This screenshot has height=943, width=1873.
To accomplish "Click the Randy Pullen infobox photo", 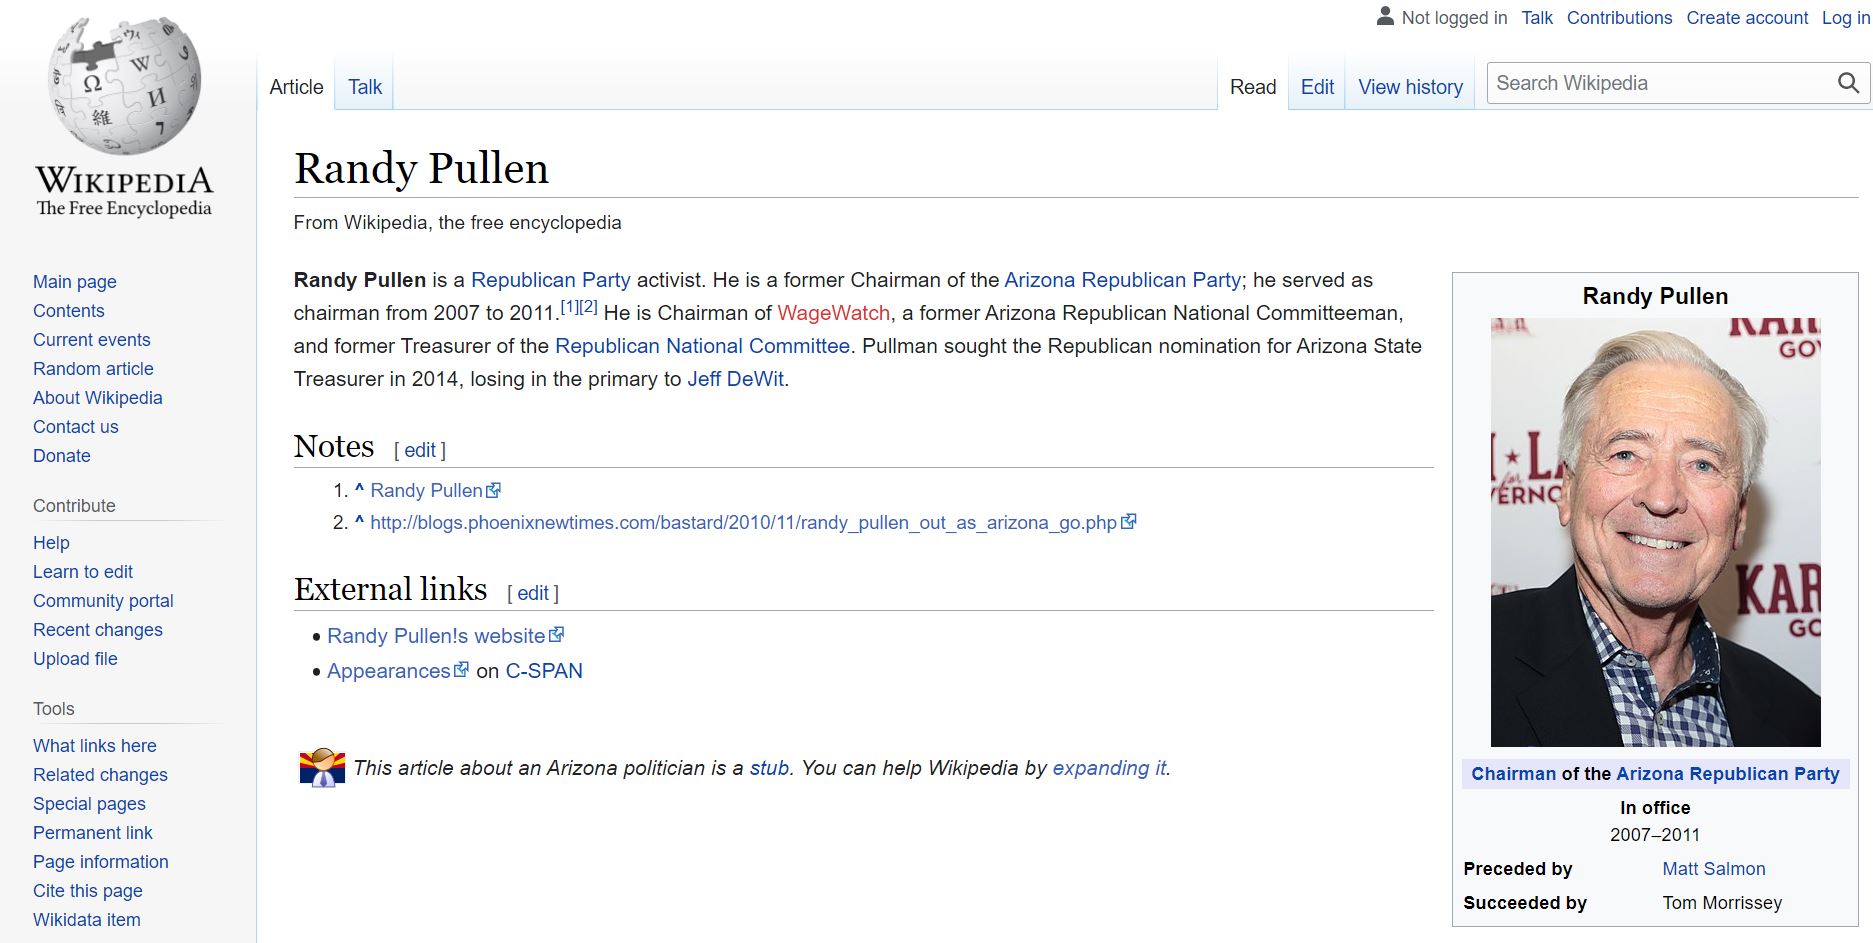I will click(1655, 532).
